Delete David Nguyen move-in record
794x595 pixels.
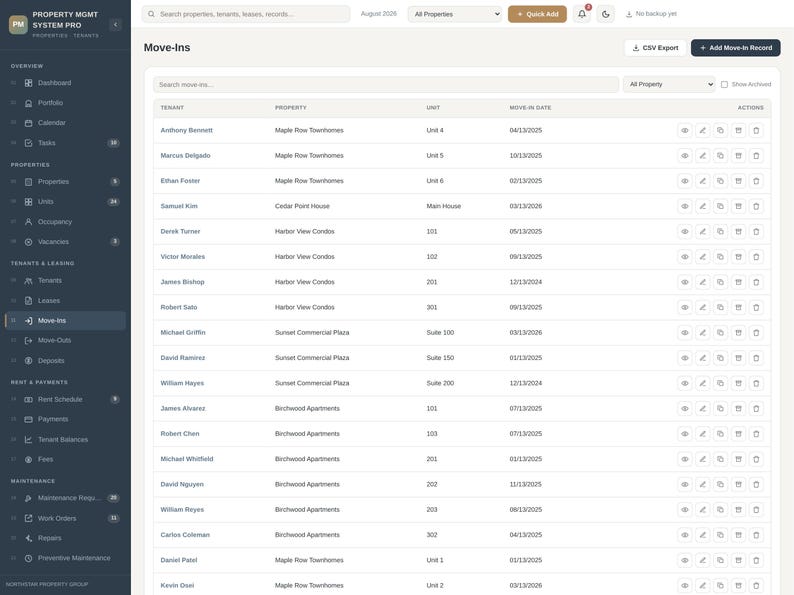[x=756, y=485]
